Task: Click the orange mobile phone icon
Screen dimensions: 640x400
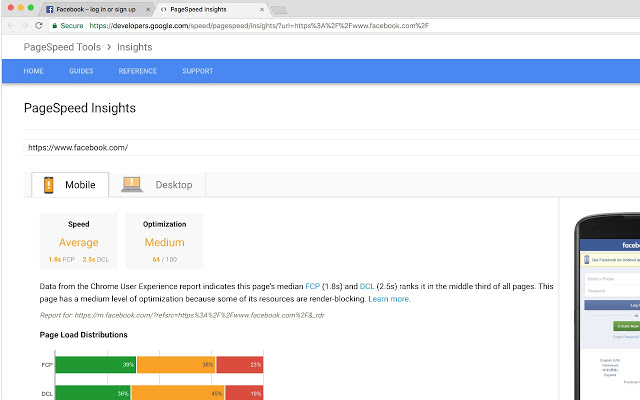Action: pos(49,185)
